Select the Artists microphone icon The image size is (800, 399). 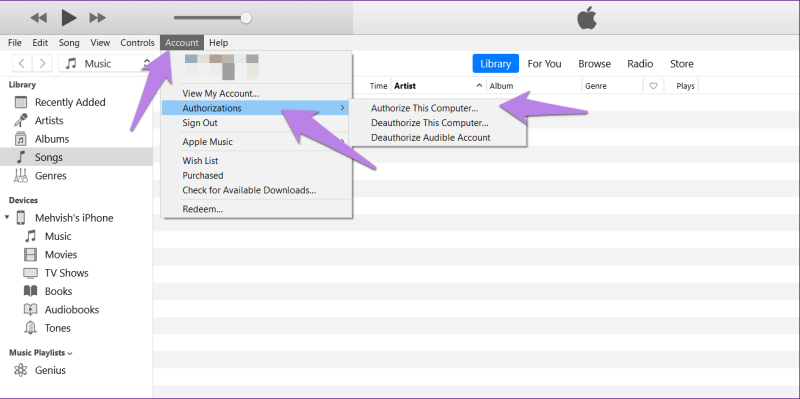(x=21, y=120)
